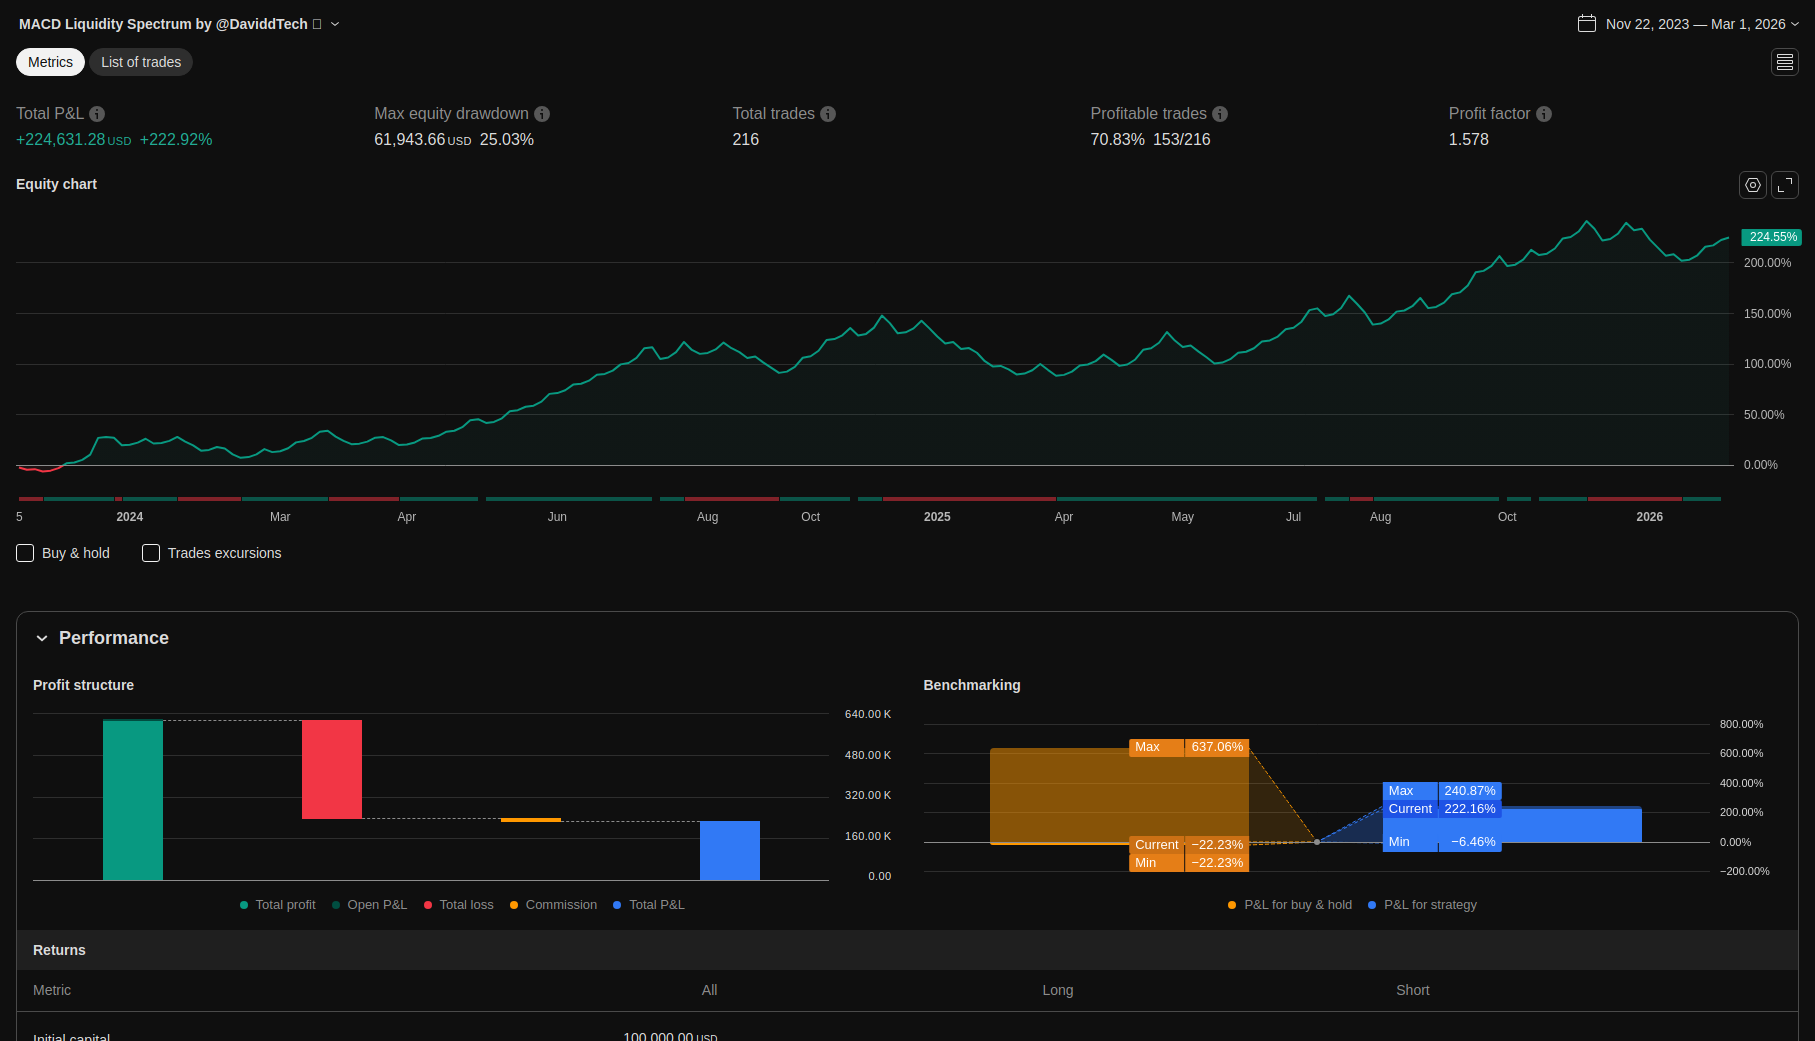Click the Total trades info icon
The image size is (1815, 1041).
pos(828,114)
